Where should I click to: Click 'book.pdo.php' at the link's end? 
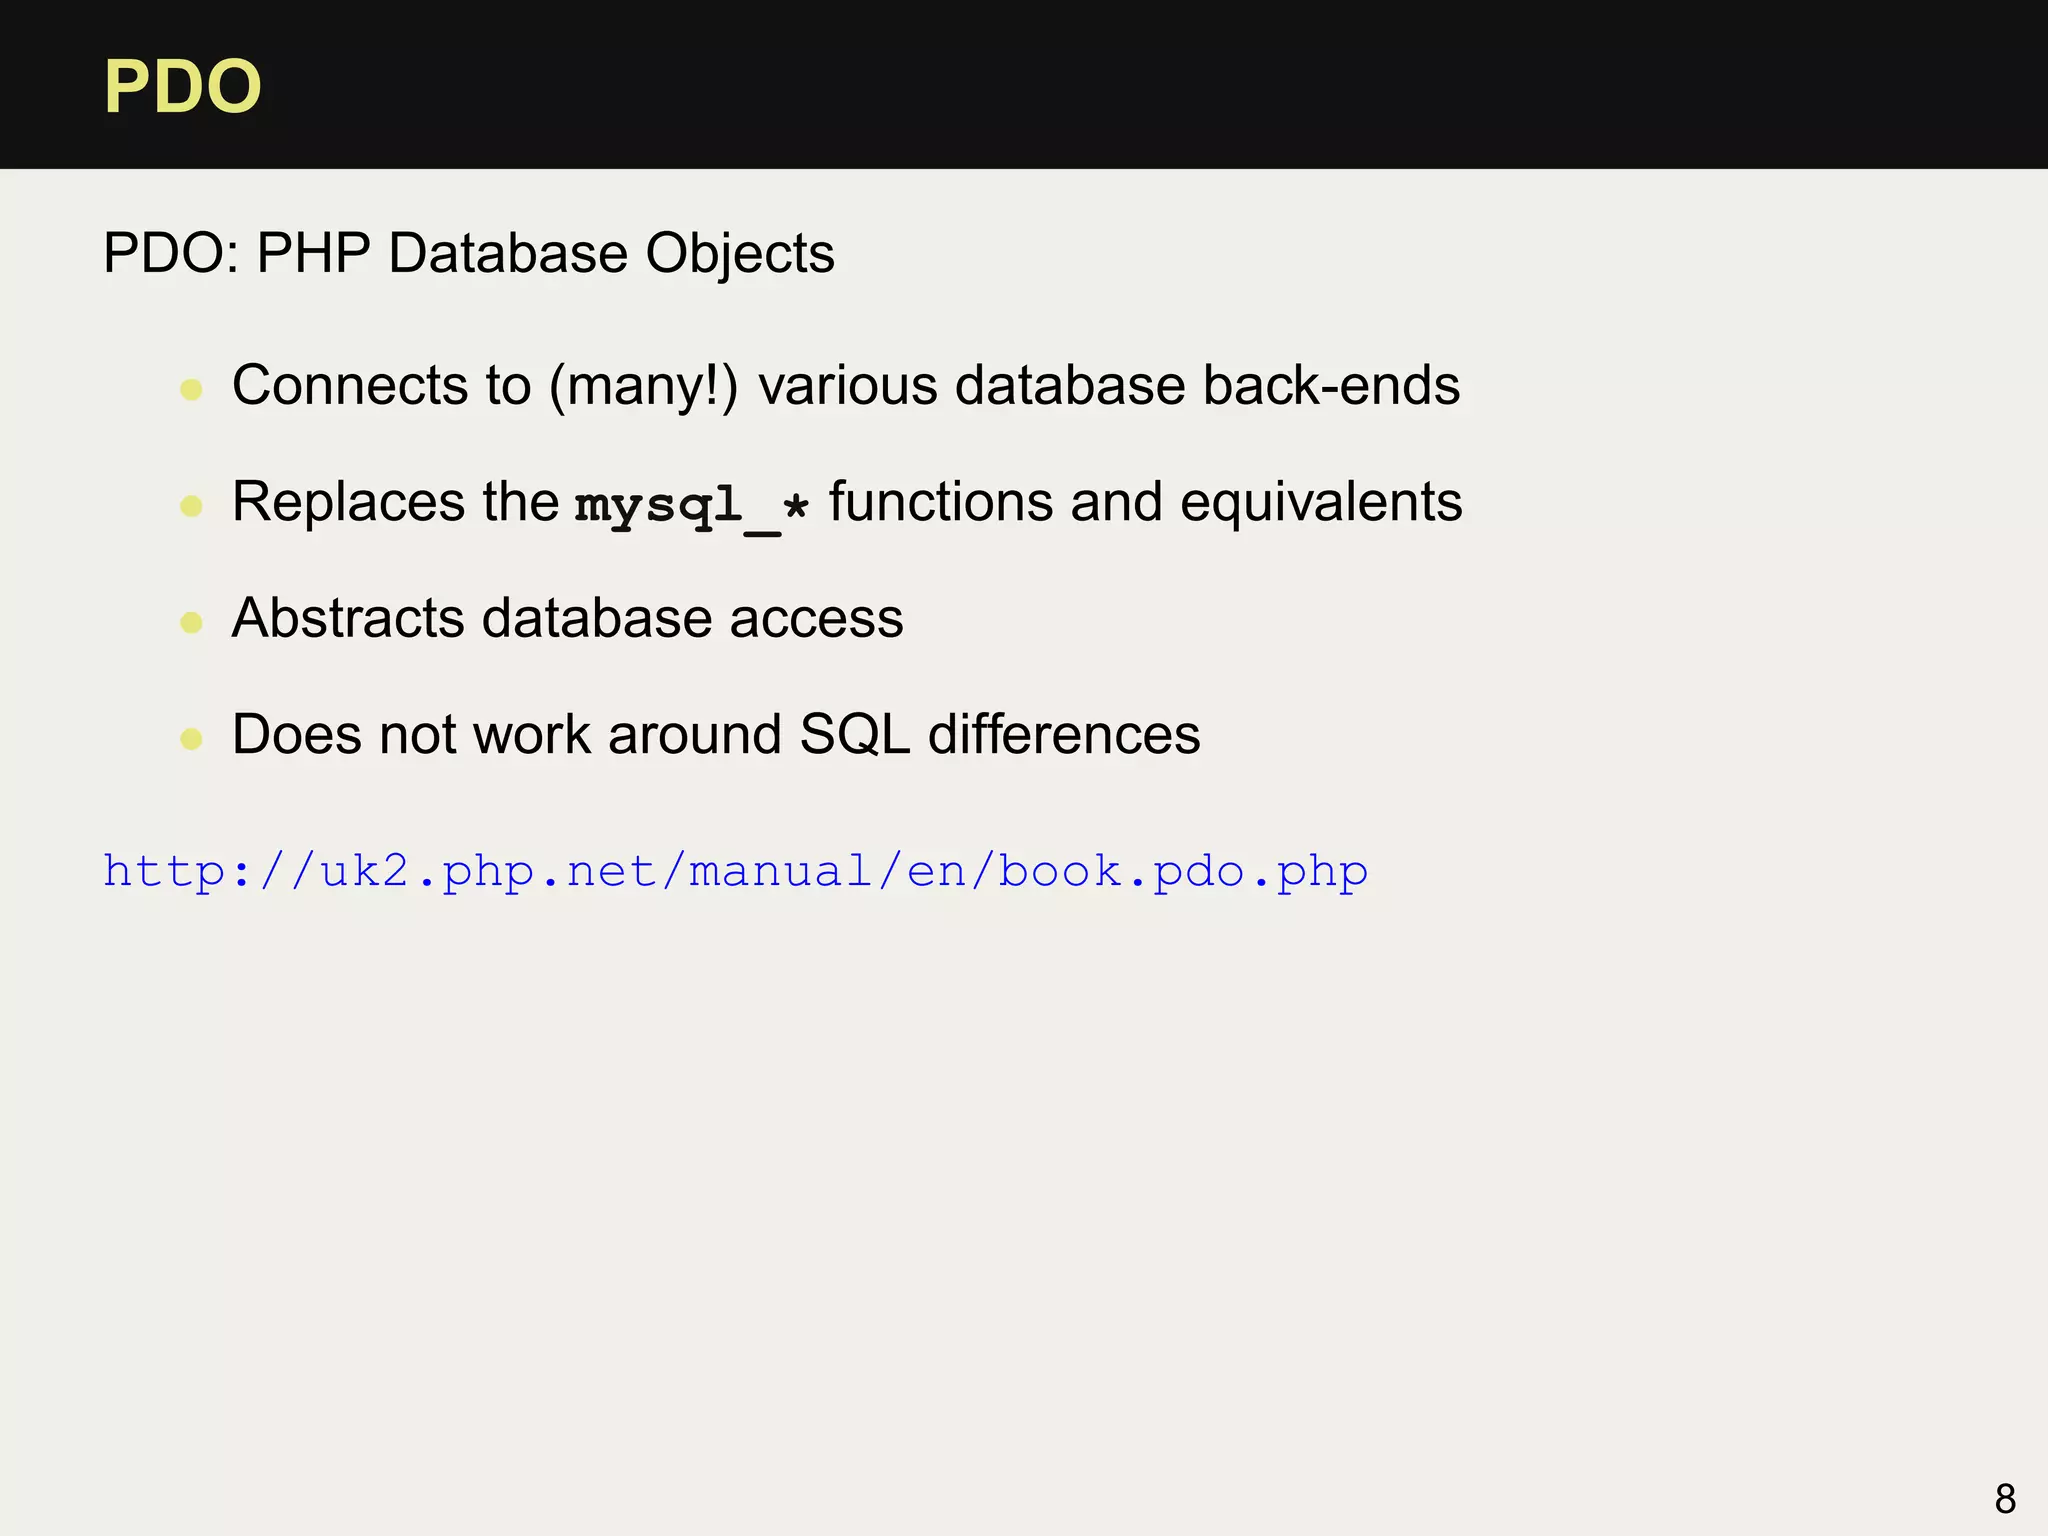coord(1183,871)
